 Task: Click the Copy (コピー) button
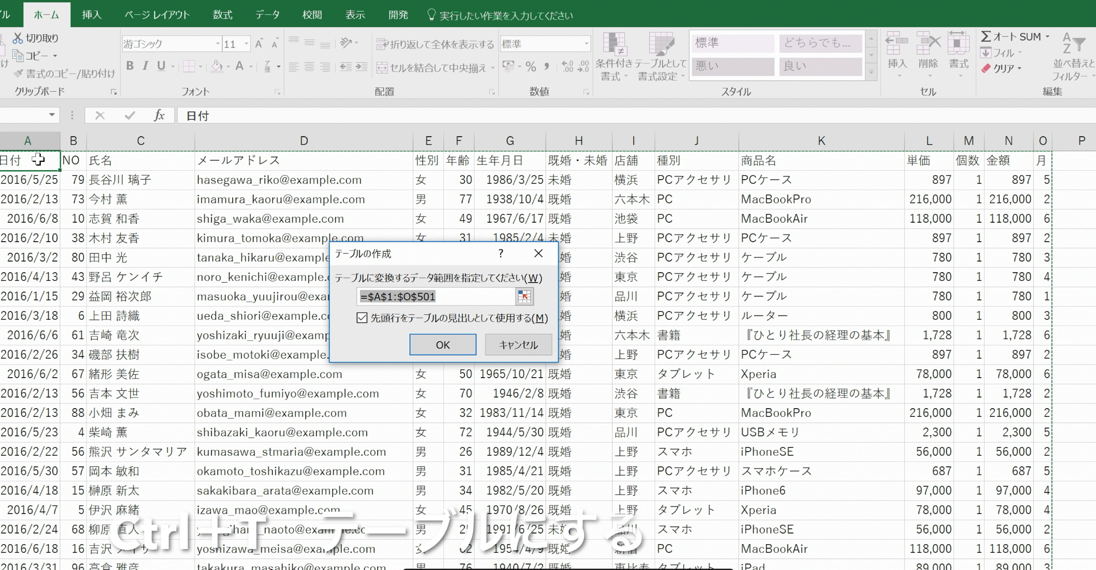35,55
